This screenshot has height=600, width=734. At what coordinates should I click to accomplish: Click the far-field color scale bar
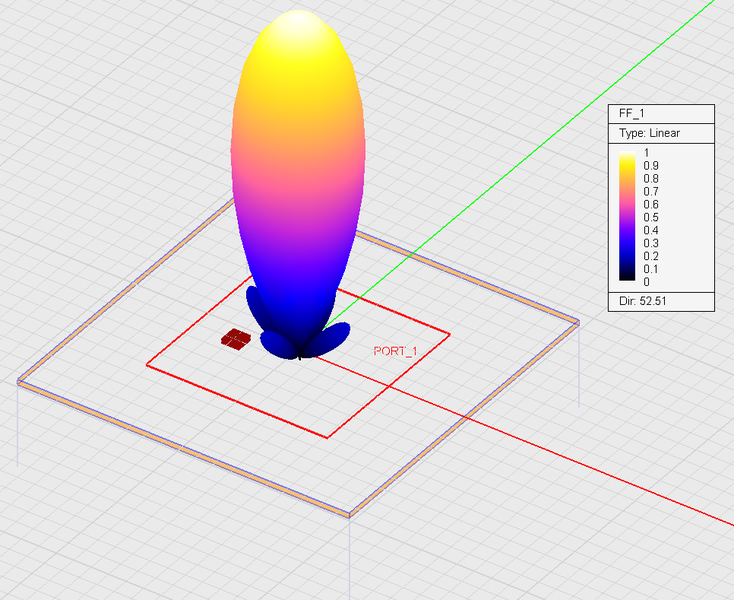pyautogui.click(x=627, y=218)
